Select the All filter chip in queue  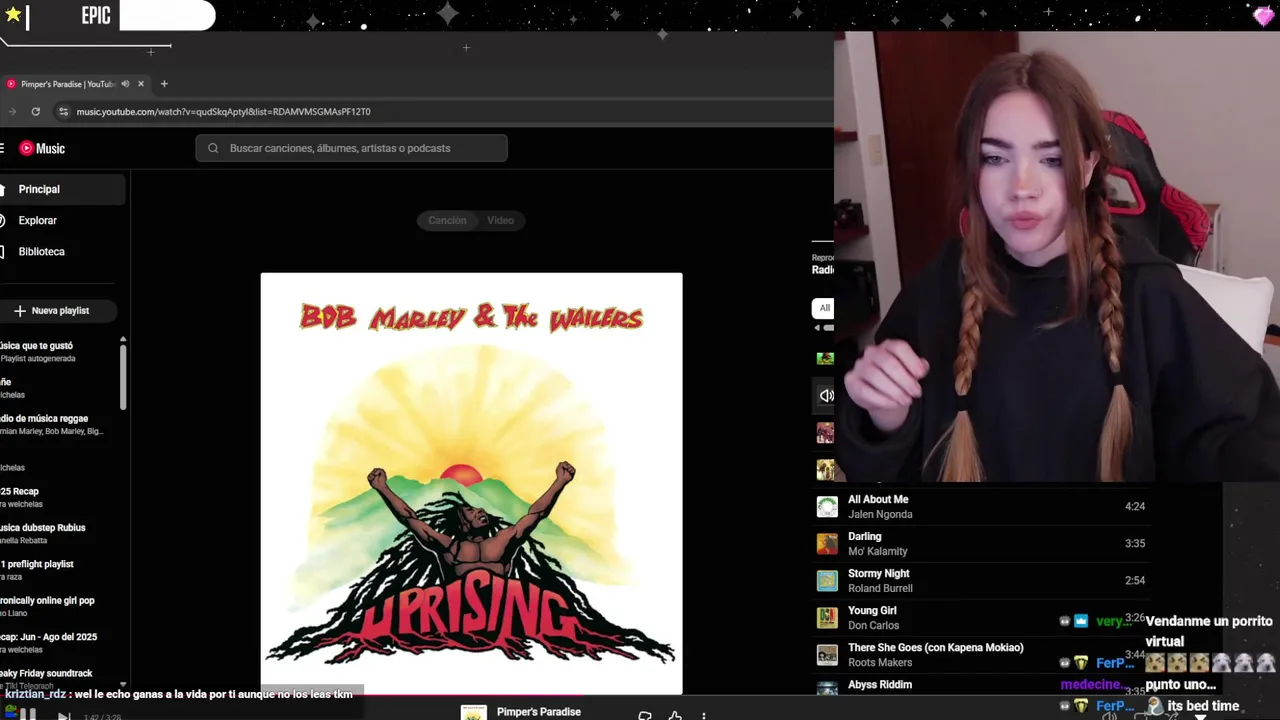pyautogui.click(x=824, y=308)
